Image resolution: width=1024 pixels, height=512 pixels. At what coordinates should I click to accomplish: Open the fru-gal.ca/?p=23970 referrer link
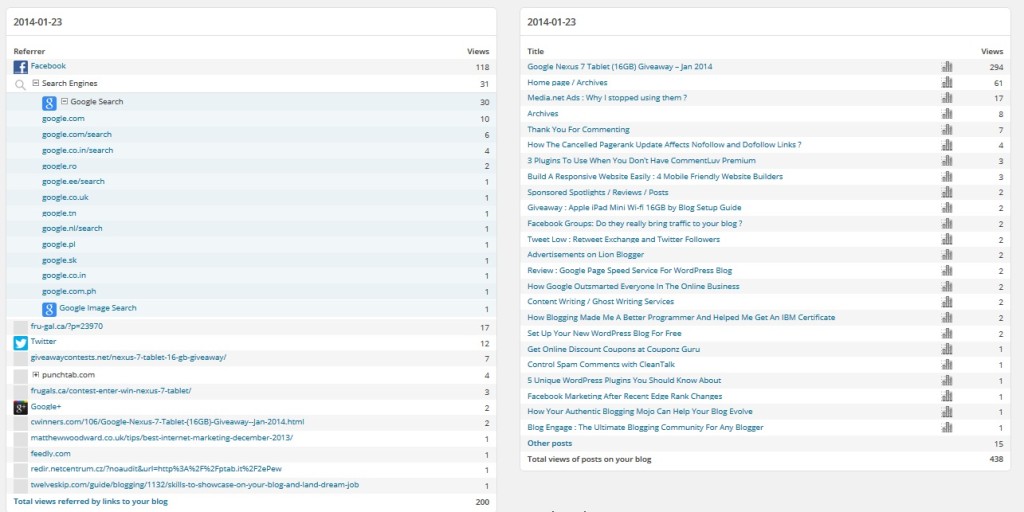(x=66, y=326)
